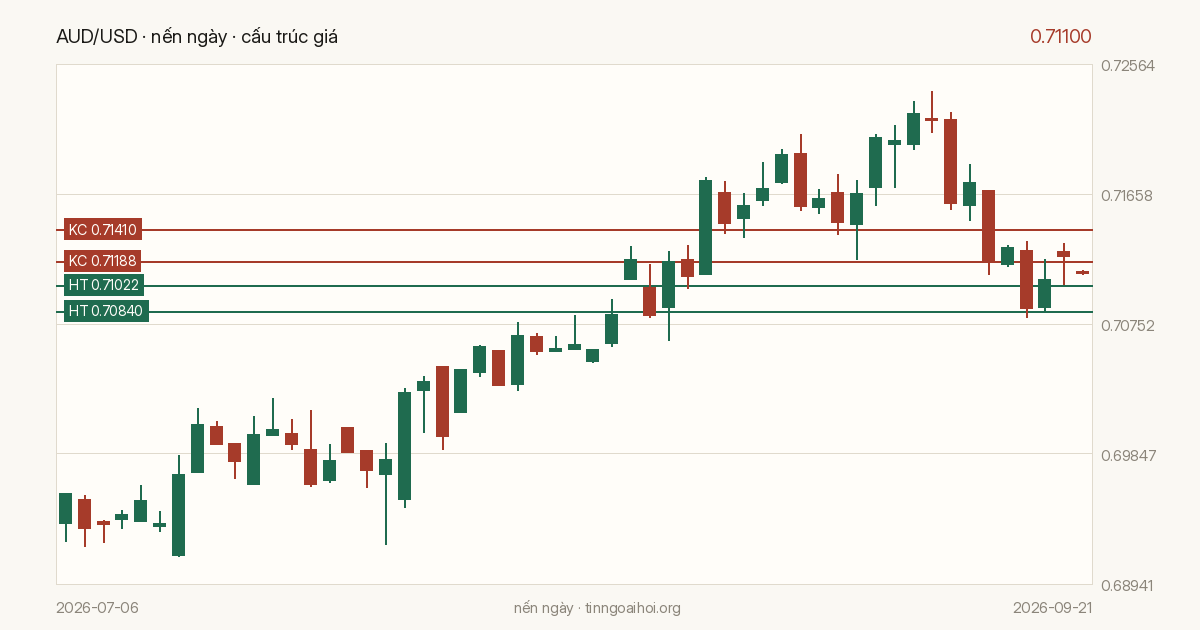Click the tall green breakout candle above KC 0.71188
Image resolution: width=1200 pixels, height=630 pixels.
tap(705, 227)
